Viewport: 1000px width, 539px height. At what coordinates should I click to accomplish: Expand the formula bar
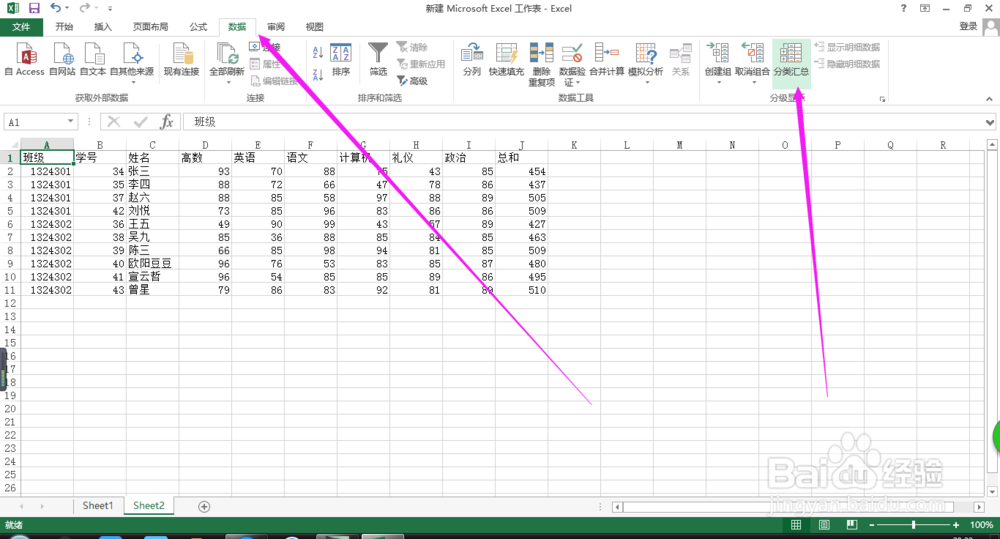[989, 122]
